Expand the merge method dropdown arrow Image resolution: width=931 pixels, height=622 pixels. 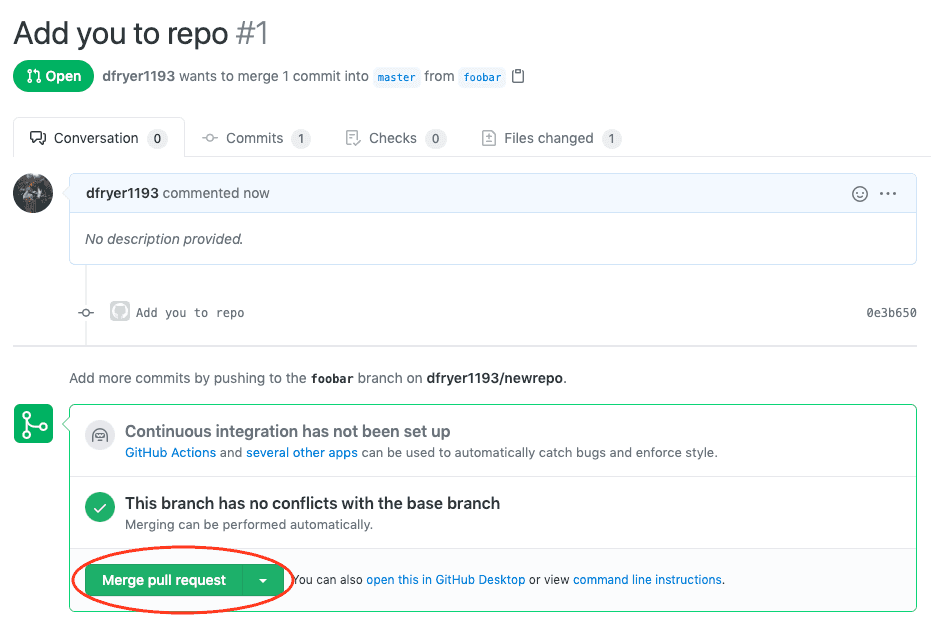pyautogui.click(x=263, y=580)
